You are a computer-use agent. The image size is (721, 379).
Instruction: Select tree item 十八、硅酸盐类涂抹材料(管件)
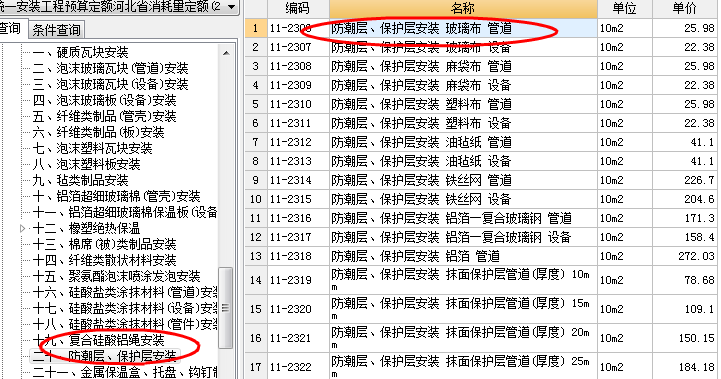[x=125, y=324]
